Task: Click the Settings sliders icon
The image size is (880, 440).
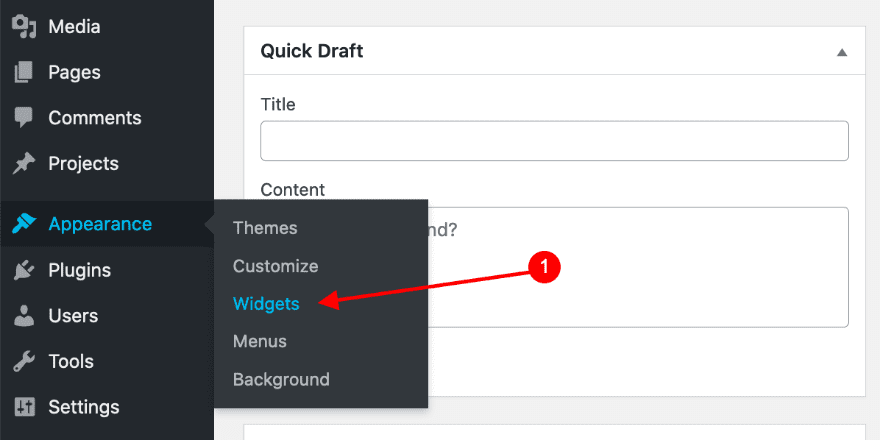Action: 24,407
